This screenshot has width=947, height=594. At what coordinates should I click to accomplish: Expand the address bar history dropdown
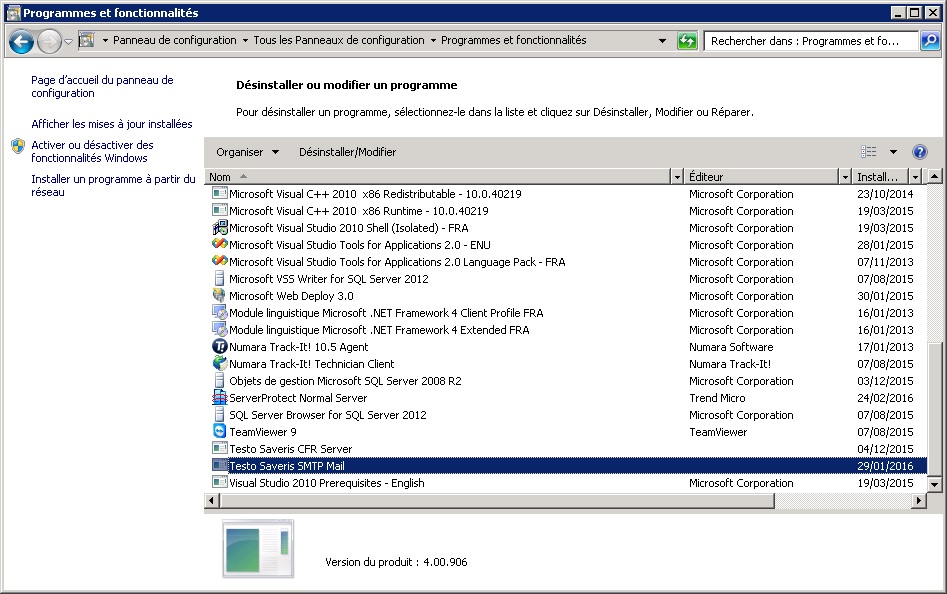pyautogui.click(x=663, y=41)
